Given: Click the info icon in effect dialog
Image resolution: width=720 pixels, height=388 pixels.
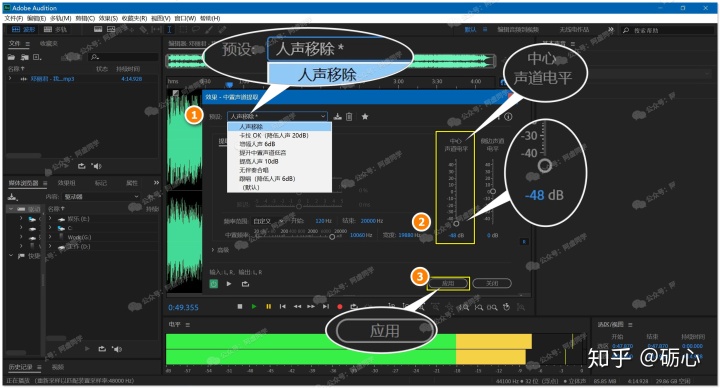Looking at the screenshot, I should point(508,117).
